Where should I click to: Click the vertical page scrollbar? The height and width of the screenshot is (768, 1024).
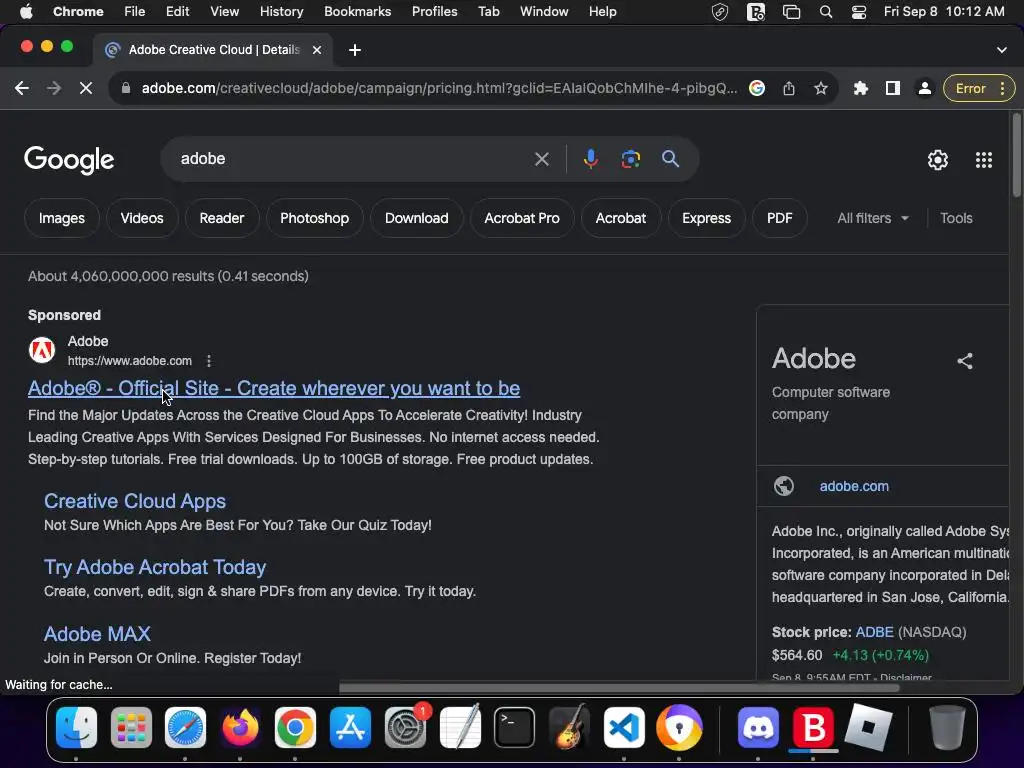pyautogui.click(x=1016, y=154)
